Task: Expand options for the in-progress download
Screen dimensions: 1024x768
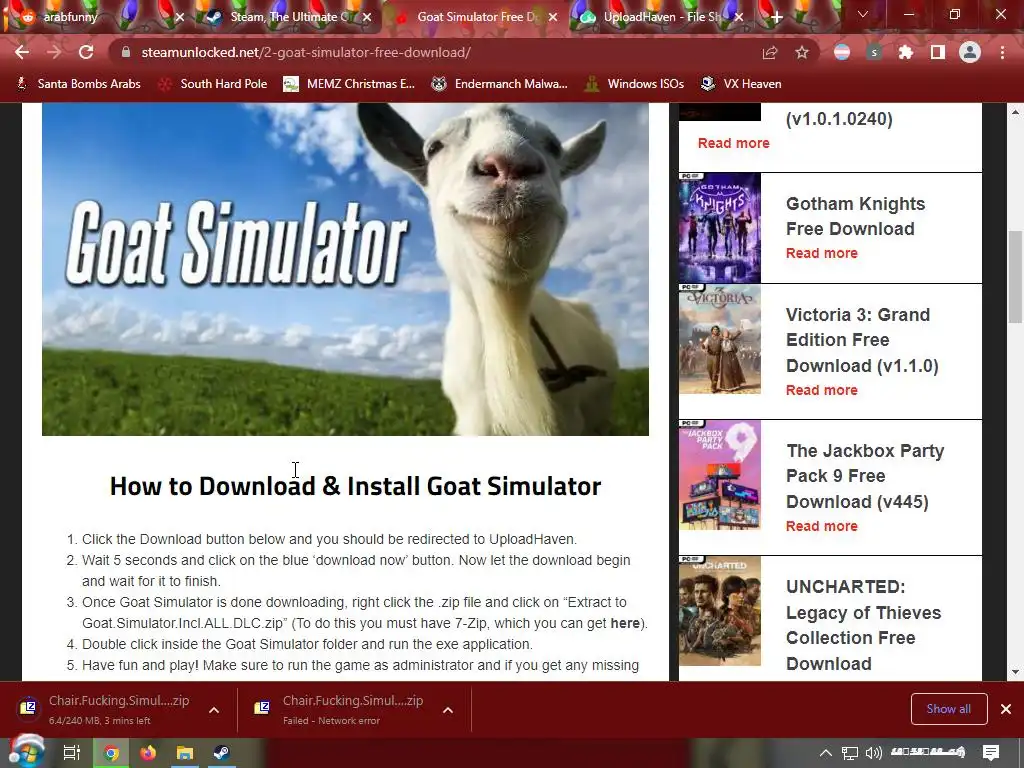Action: 214,710
